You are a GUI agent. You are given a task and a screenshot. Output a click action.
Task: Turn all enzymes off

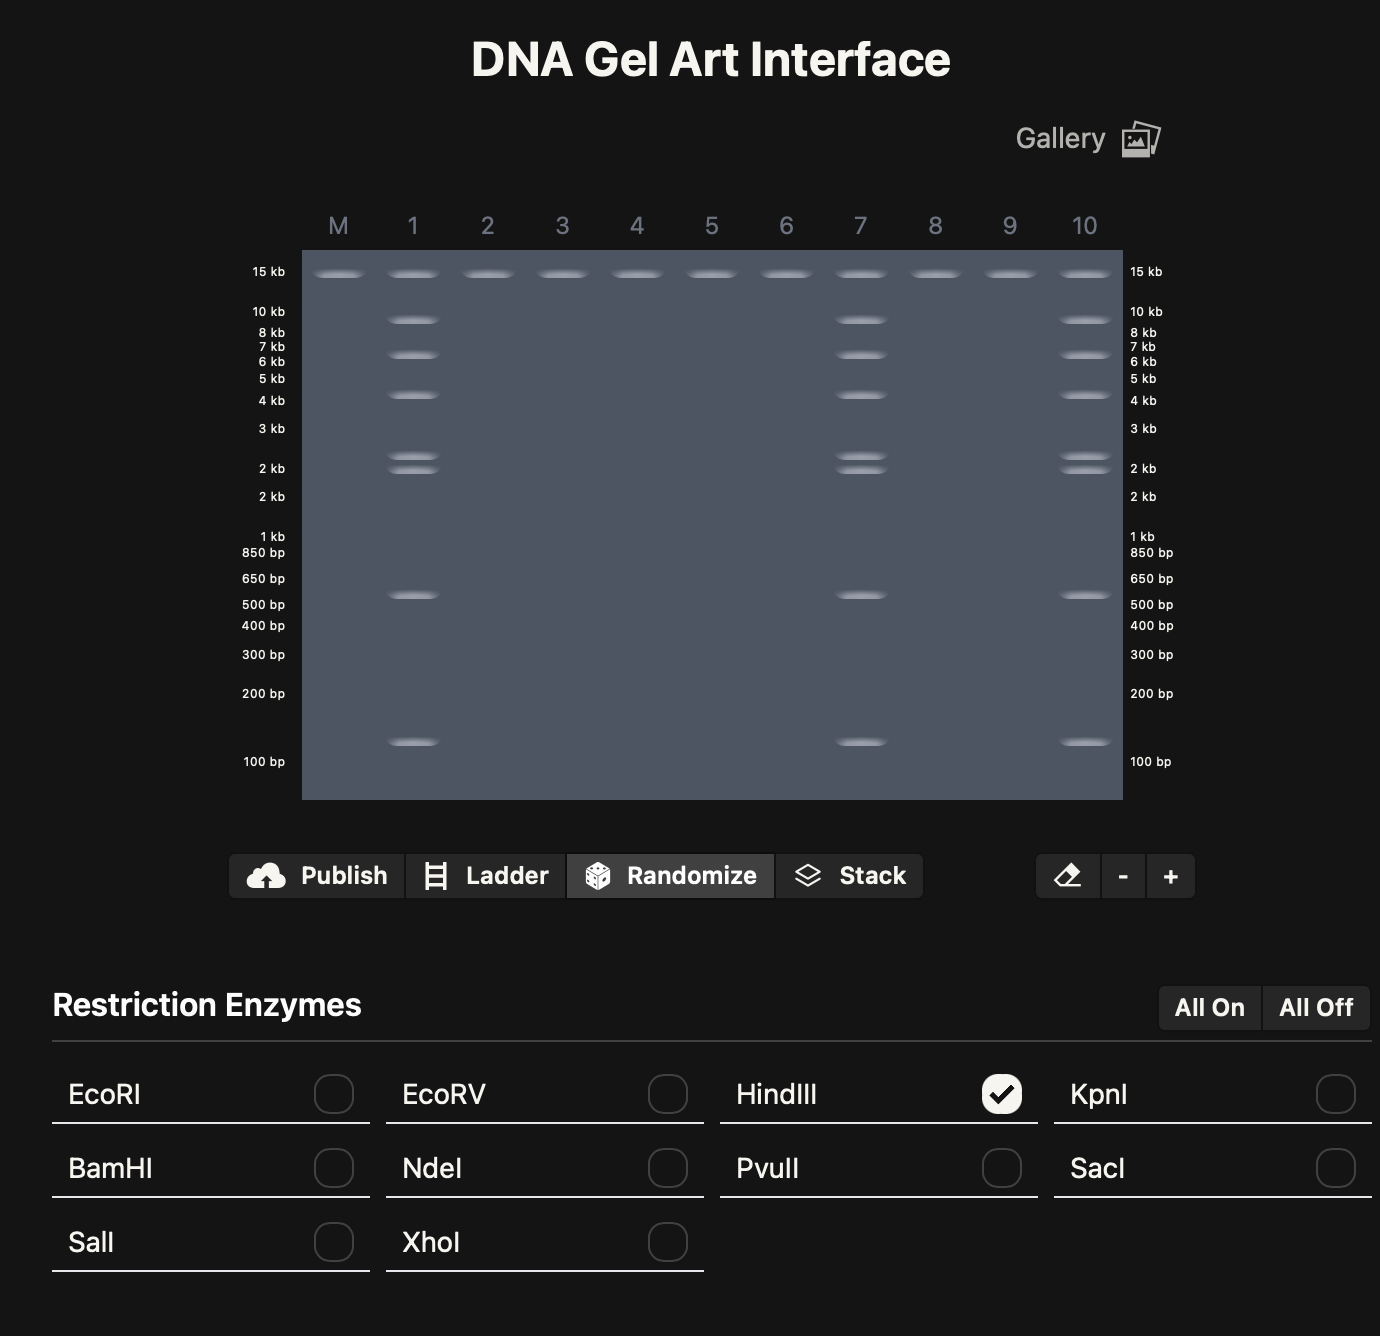tap(1316, 1007)
